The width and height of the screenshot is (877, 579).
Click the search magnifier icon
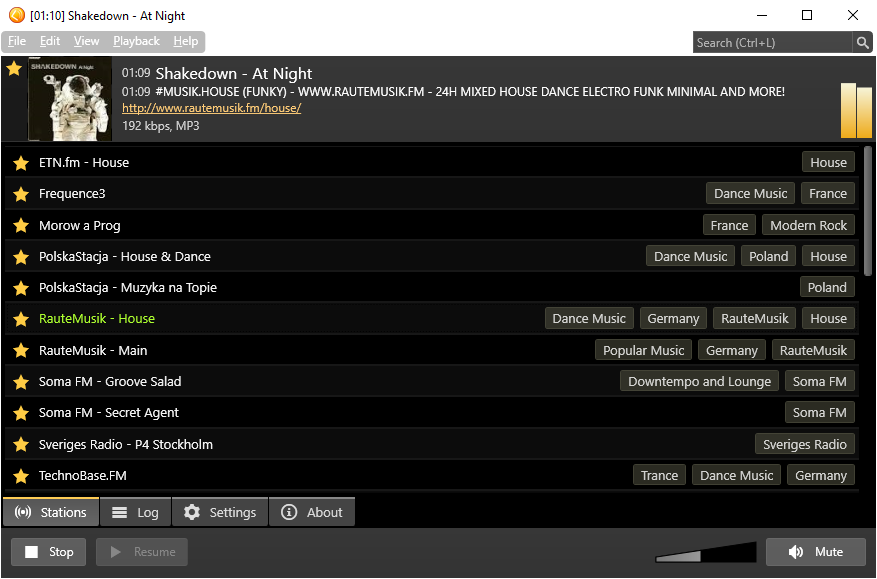coord(862,42)
